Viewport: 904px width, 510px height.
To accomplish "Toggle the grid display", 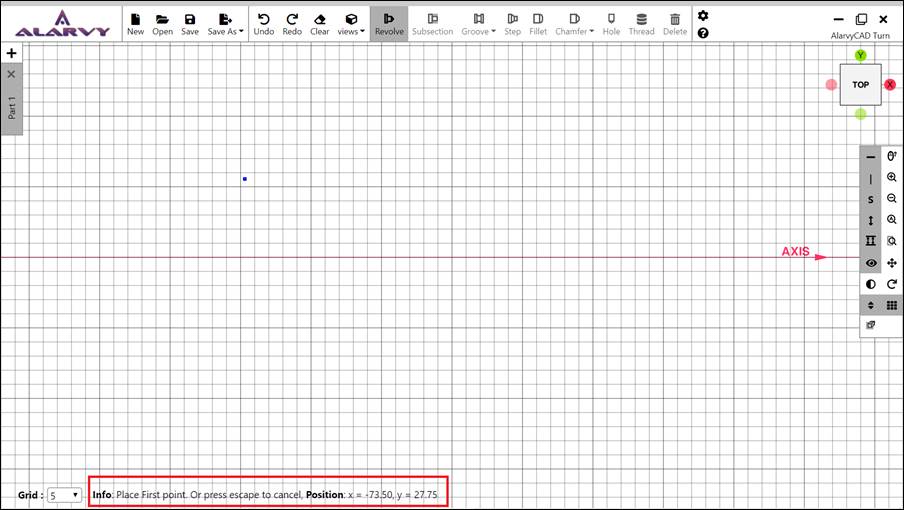I will (x=892, y=305).
